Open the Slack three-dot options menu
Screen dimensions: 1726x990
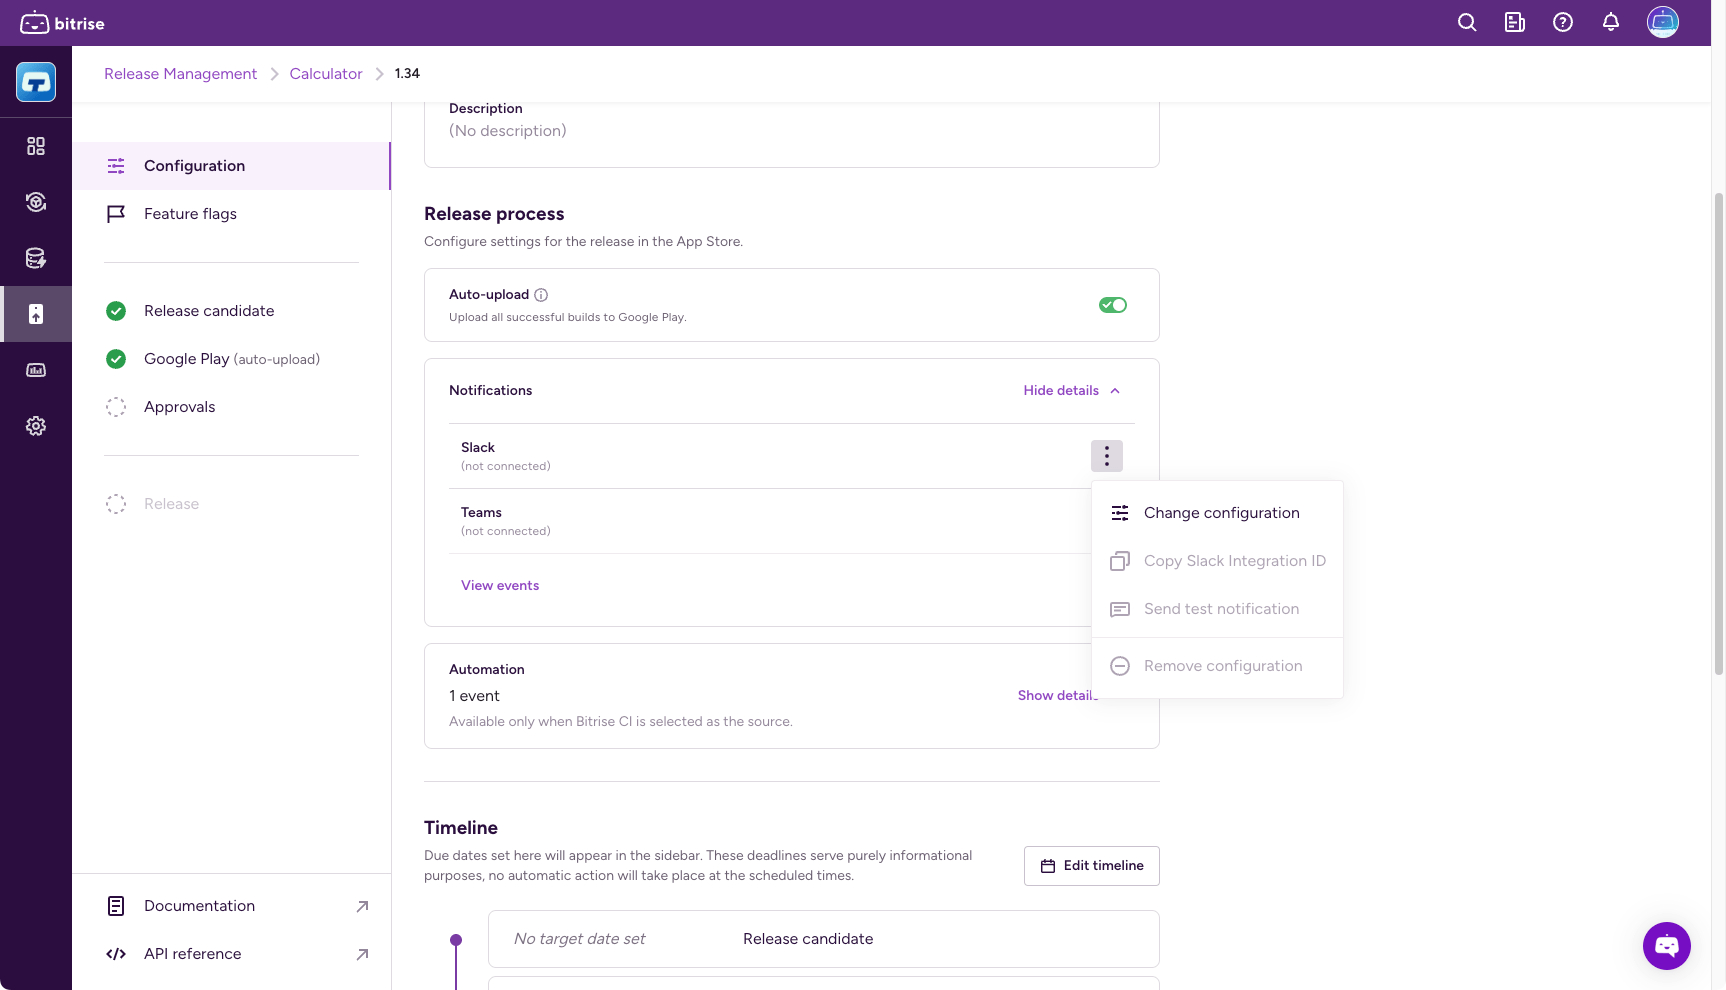(1107, 456)
